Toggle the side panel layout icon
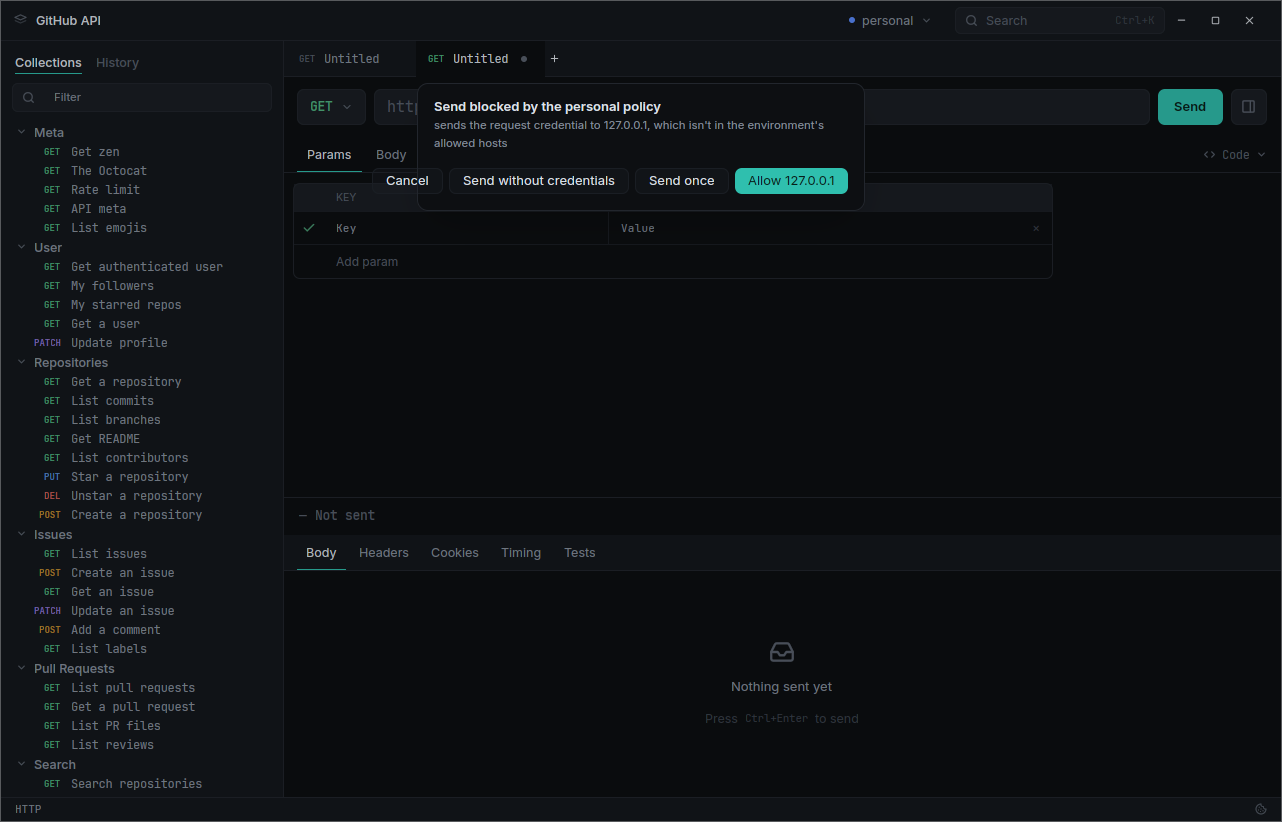Viewport: 1282px width, 822px height. click(x=1249, y=107)
